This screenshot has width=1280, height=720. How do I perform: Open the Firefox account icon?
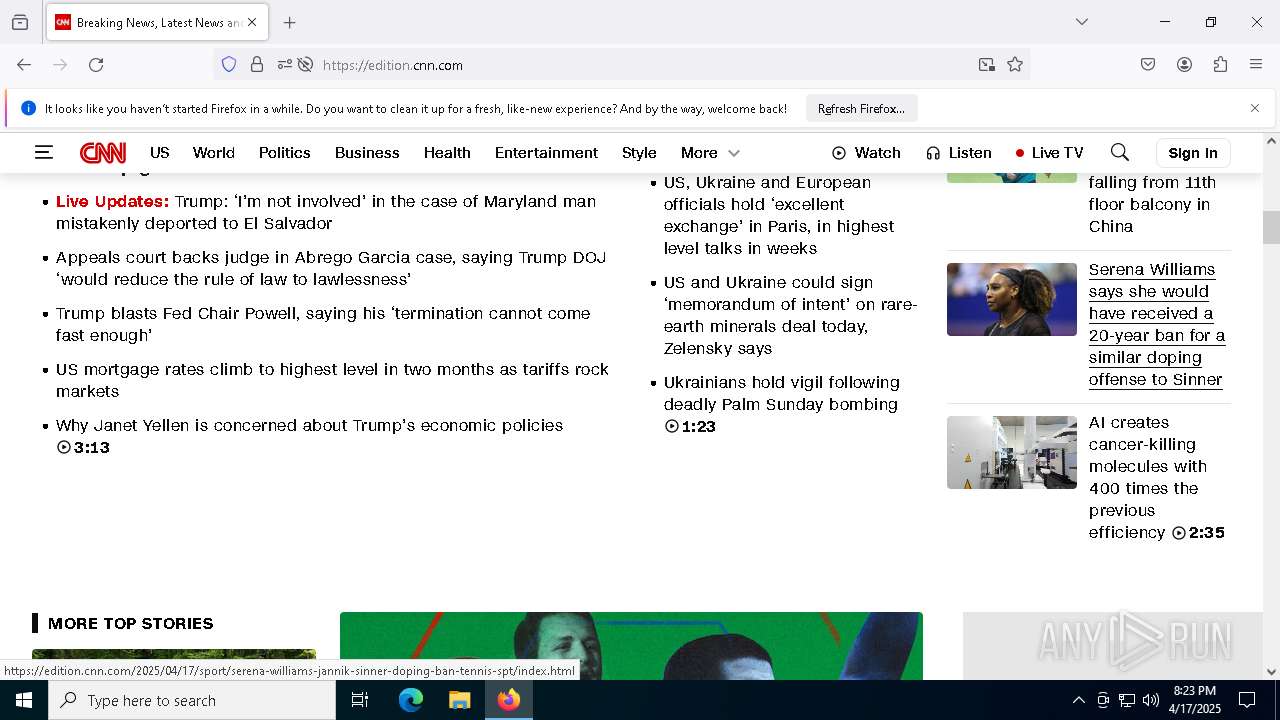click(1184, 65)
